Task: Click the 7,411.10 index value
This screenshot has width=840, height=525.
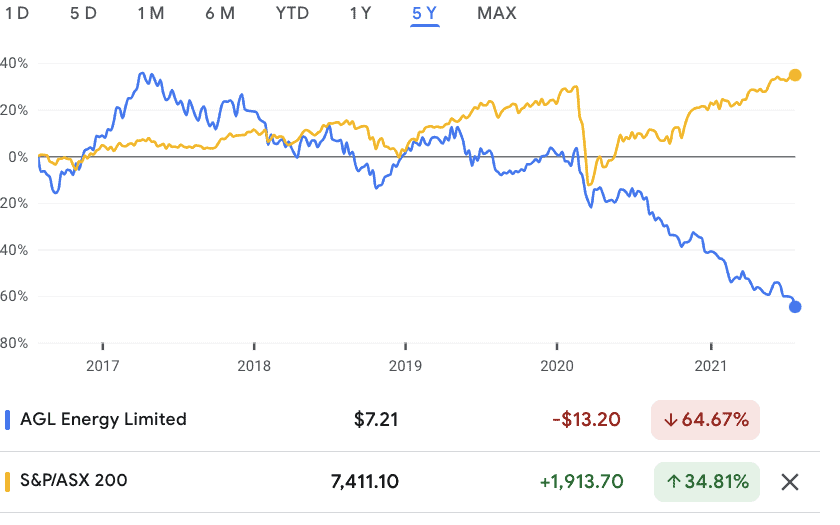Action: click(365, 481)
